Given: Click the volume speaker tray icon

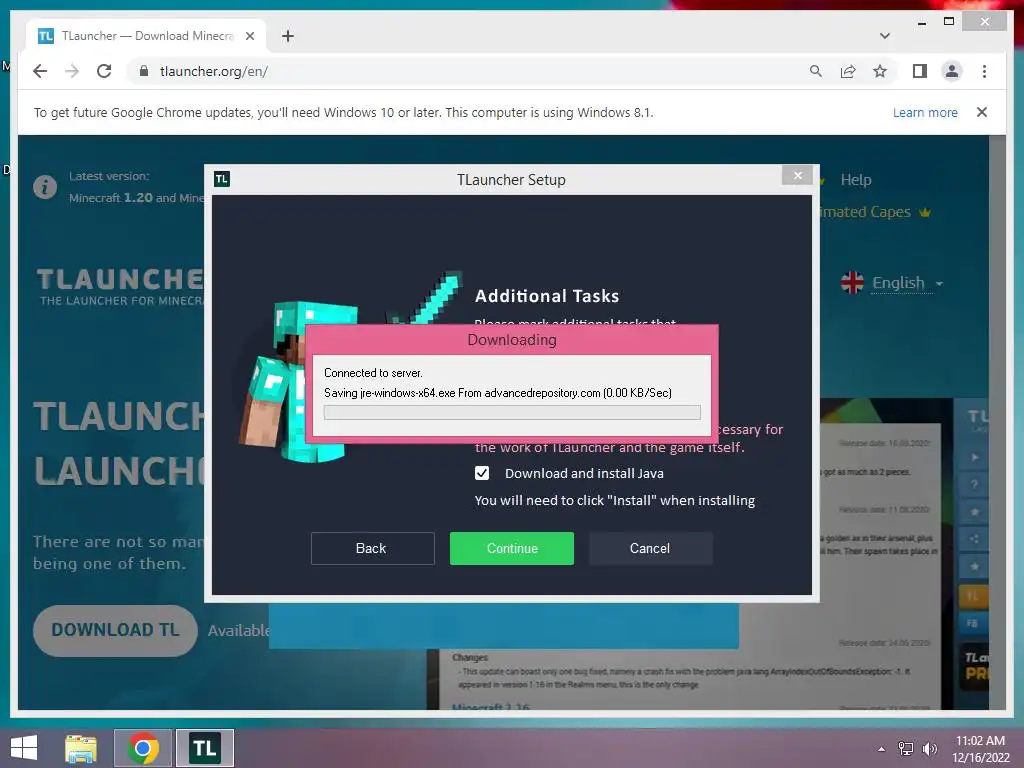Looking at the screenshot, I should (930, 749).
